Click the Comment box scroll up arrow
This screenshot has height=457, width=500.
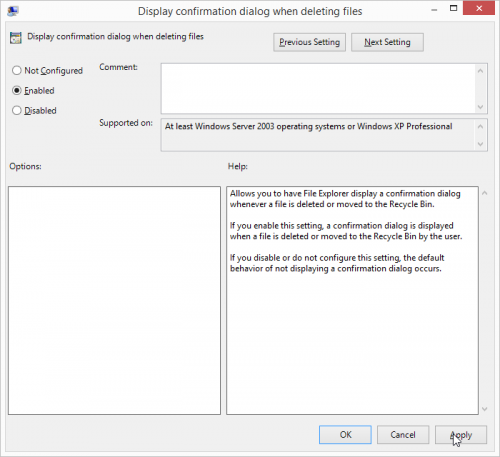coord(480,71)
